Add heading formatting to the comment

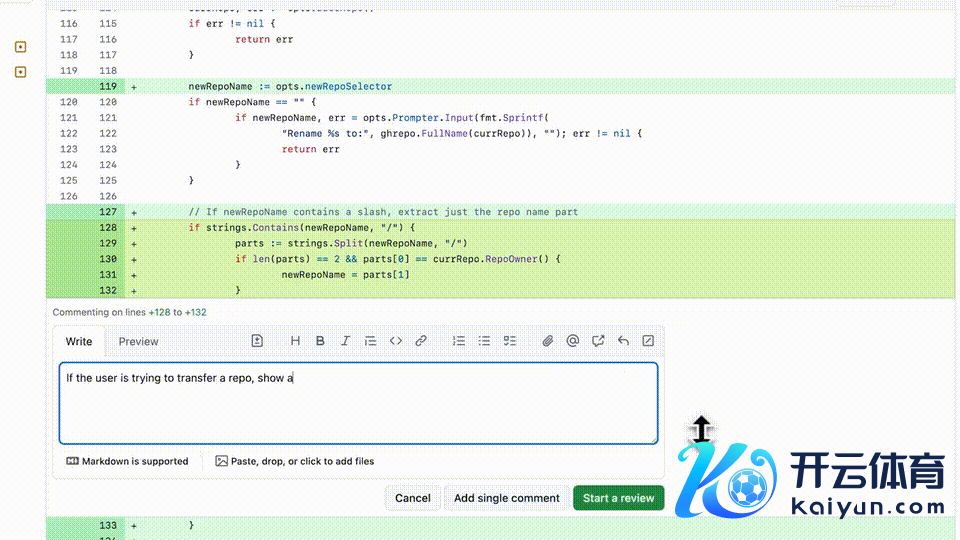[295, 341]
